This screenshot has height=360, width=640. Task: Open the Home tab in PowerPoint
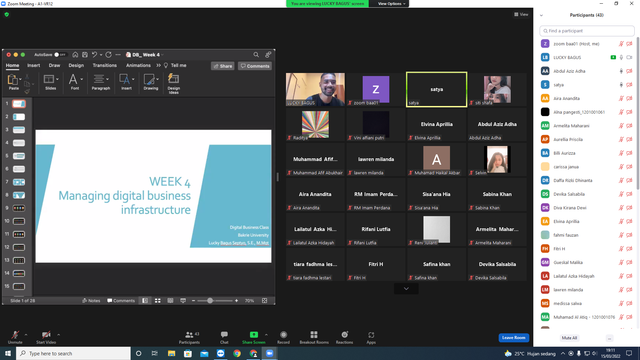click(12, 65)
